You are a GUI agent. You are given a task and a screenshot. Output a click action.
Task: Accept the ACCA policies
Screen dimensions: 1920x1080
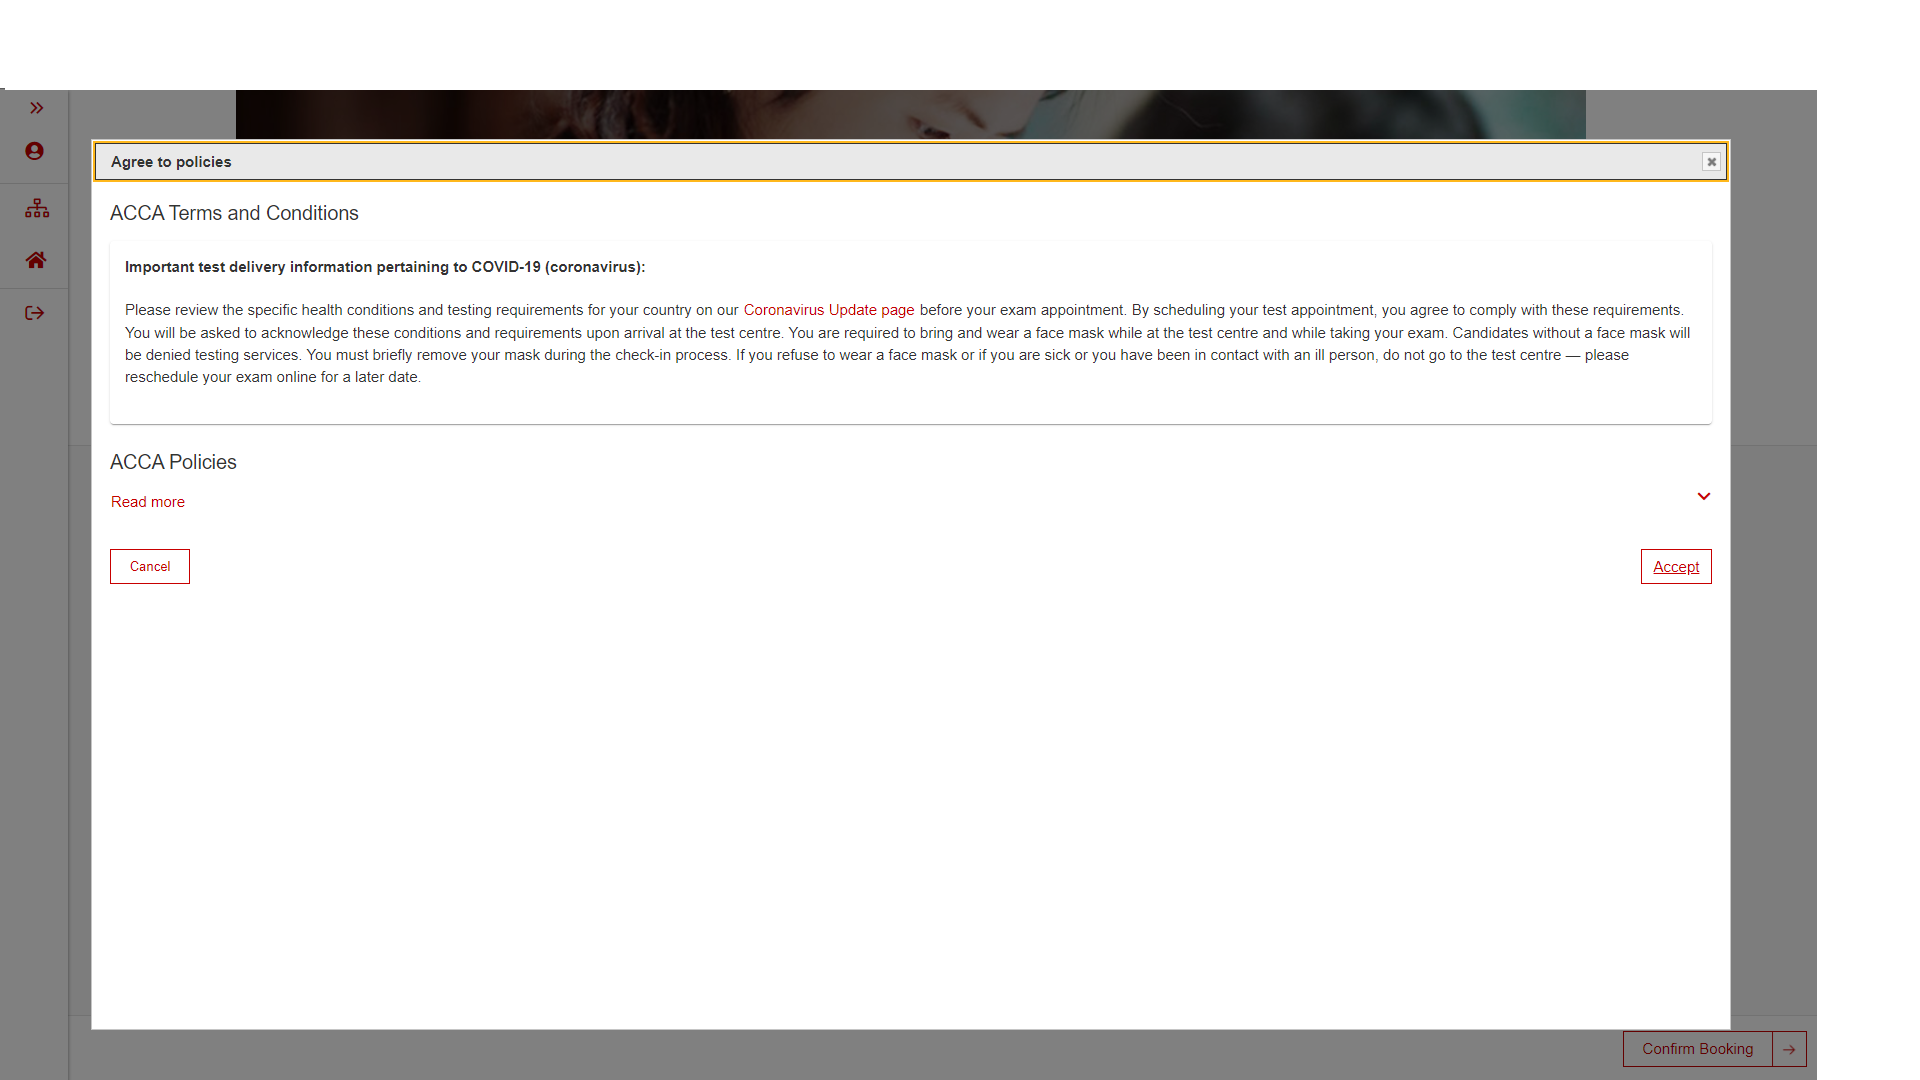click(x=1676, y=567)
